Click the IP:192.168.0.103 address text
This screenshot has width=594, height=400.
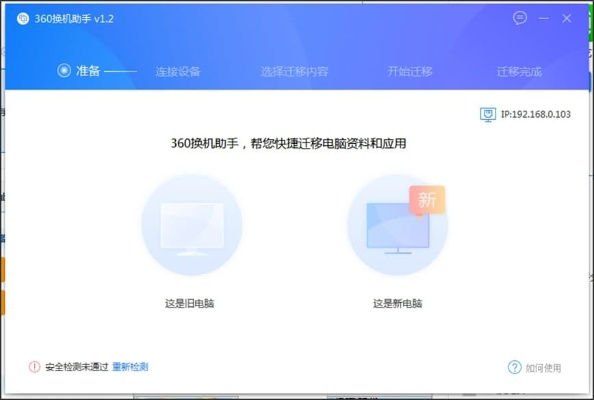coord(536,114)
